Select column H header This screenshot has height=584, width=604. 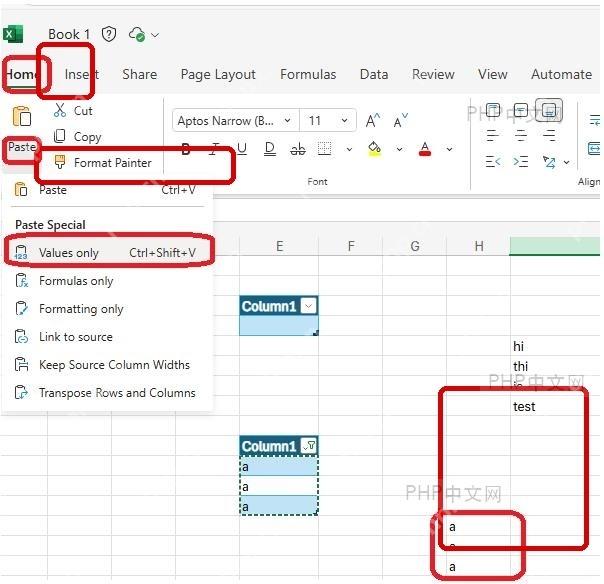[x=478, y=246]
